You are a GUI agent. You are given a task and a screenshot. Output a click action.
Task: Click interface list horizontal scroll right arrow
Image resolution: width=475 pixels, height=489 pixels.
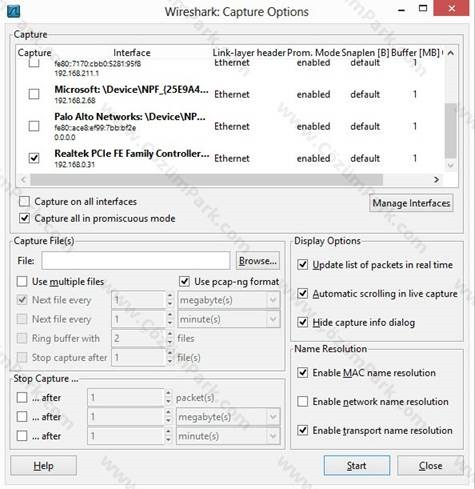436,180
